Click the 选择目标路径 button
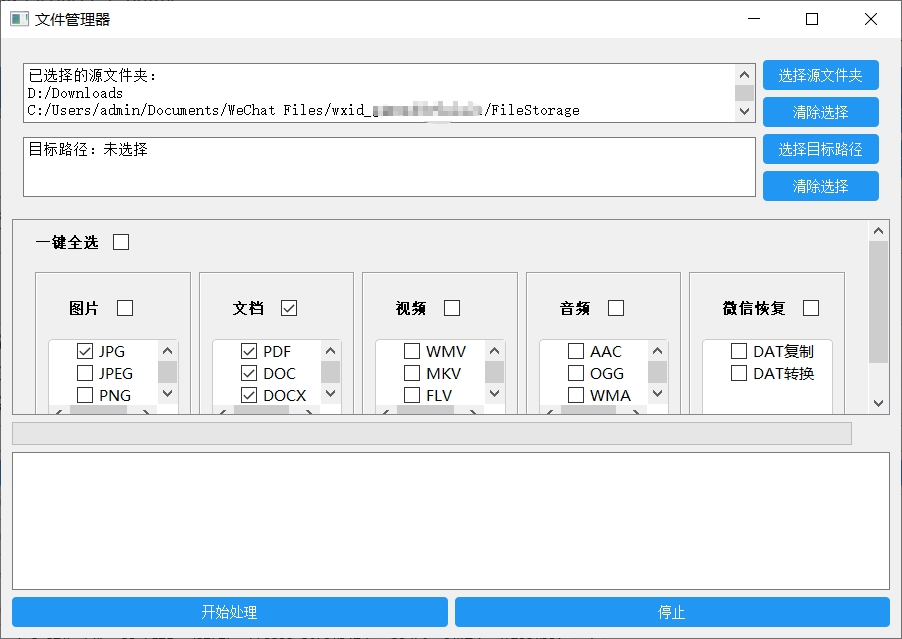Screen dimensions: 902x639 pyautogui.click(x=820, y=149)
